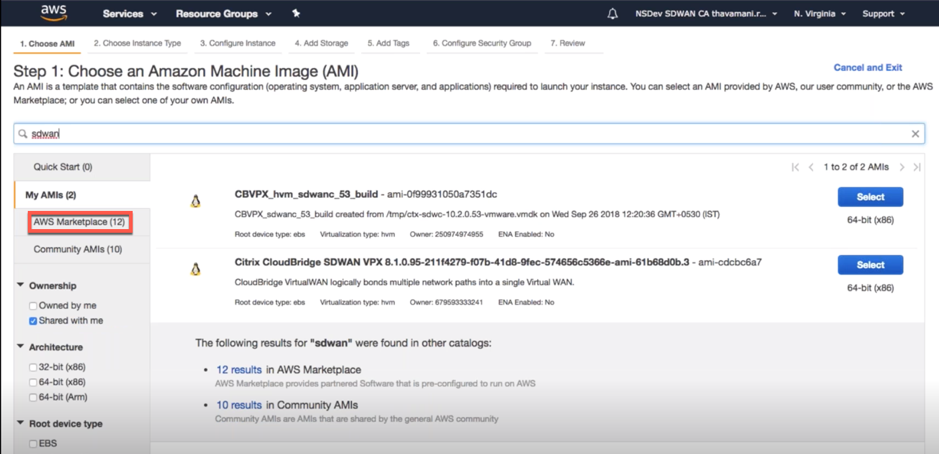Viewport: 939px width, 454px height.
Task: Switch to AWS Marketplace (12) tab
Action: point(79,222)
